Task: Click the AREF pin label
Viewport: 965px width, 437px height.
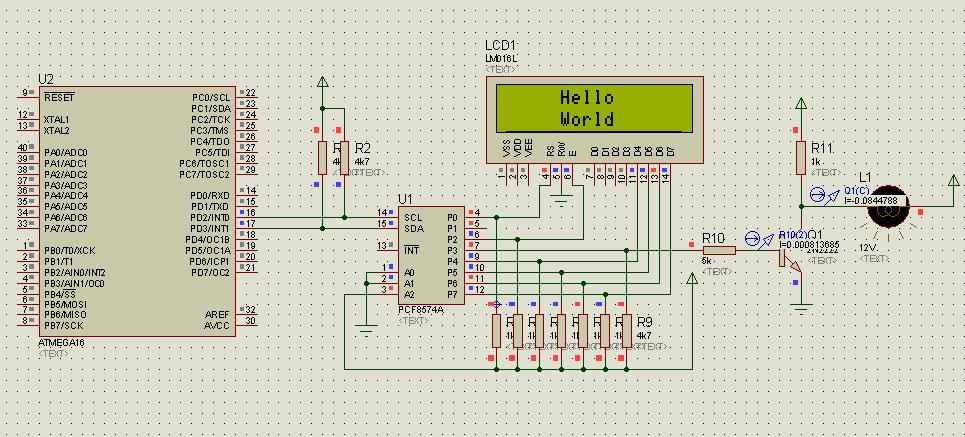Action: 217,315
